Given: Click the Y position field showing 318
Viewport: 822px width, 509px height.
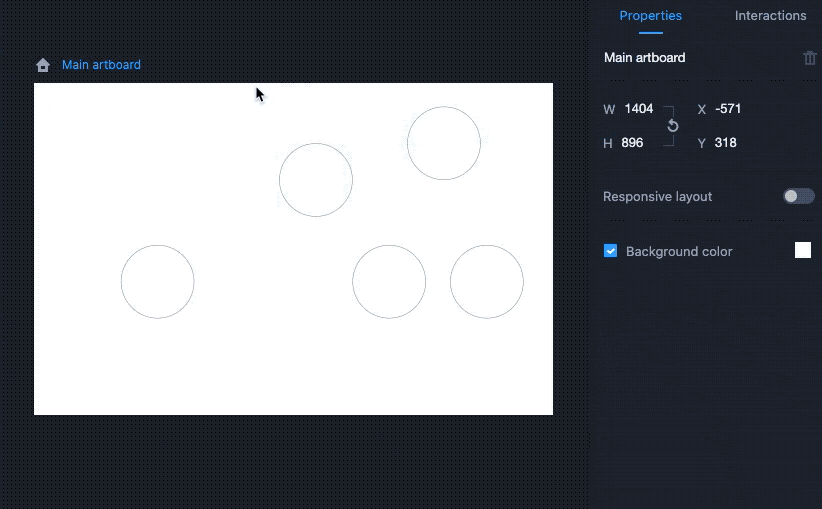Looking at the screenshot, I should click(725, 143).
